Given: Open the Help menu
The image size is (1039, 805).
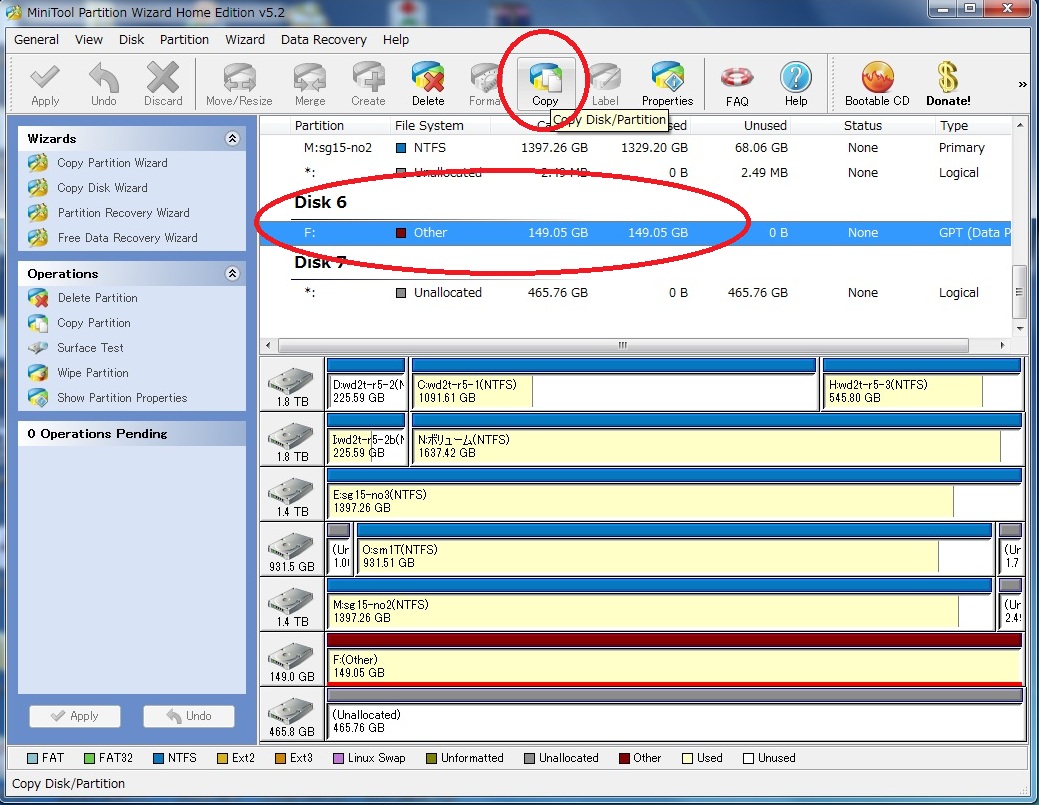Looking at the screenshot, I should point(396,40).
